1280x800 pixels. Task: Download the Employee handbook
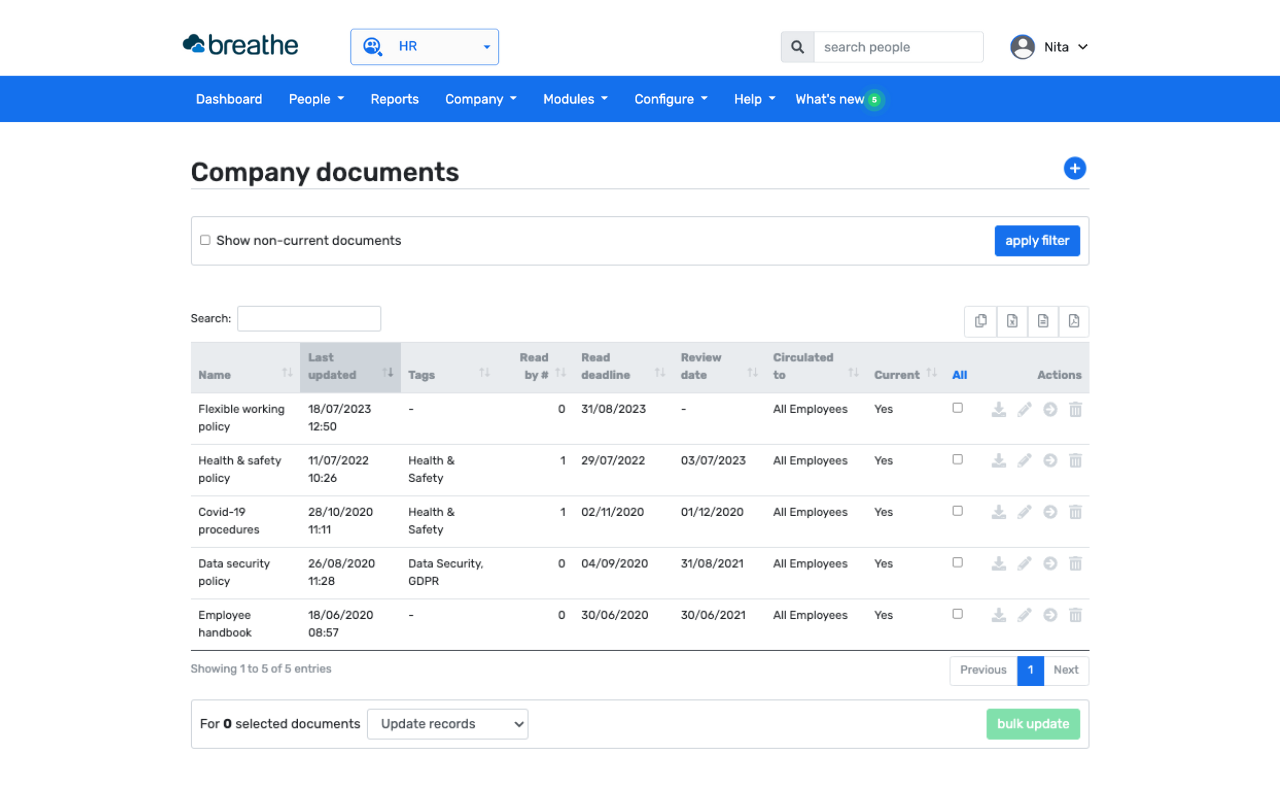(998, 615)
